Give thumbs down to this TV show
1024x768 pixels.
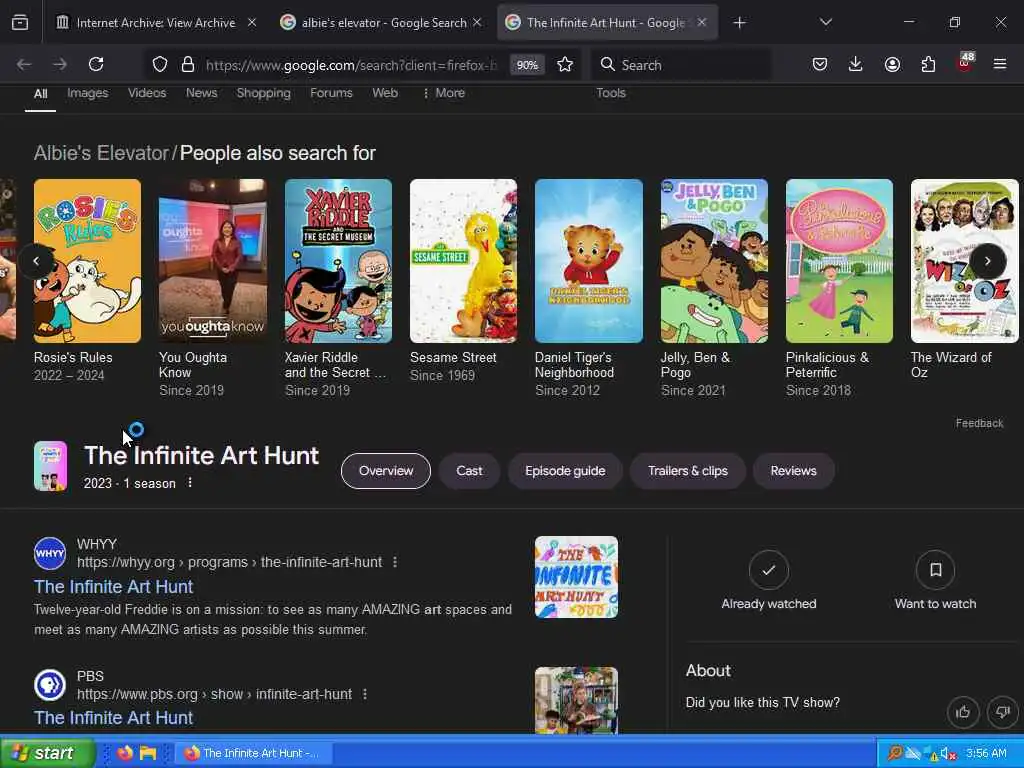(1002, 712)
